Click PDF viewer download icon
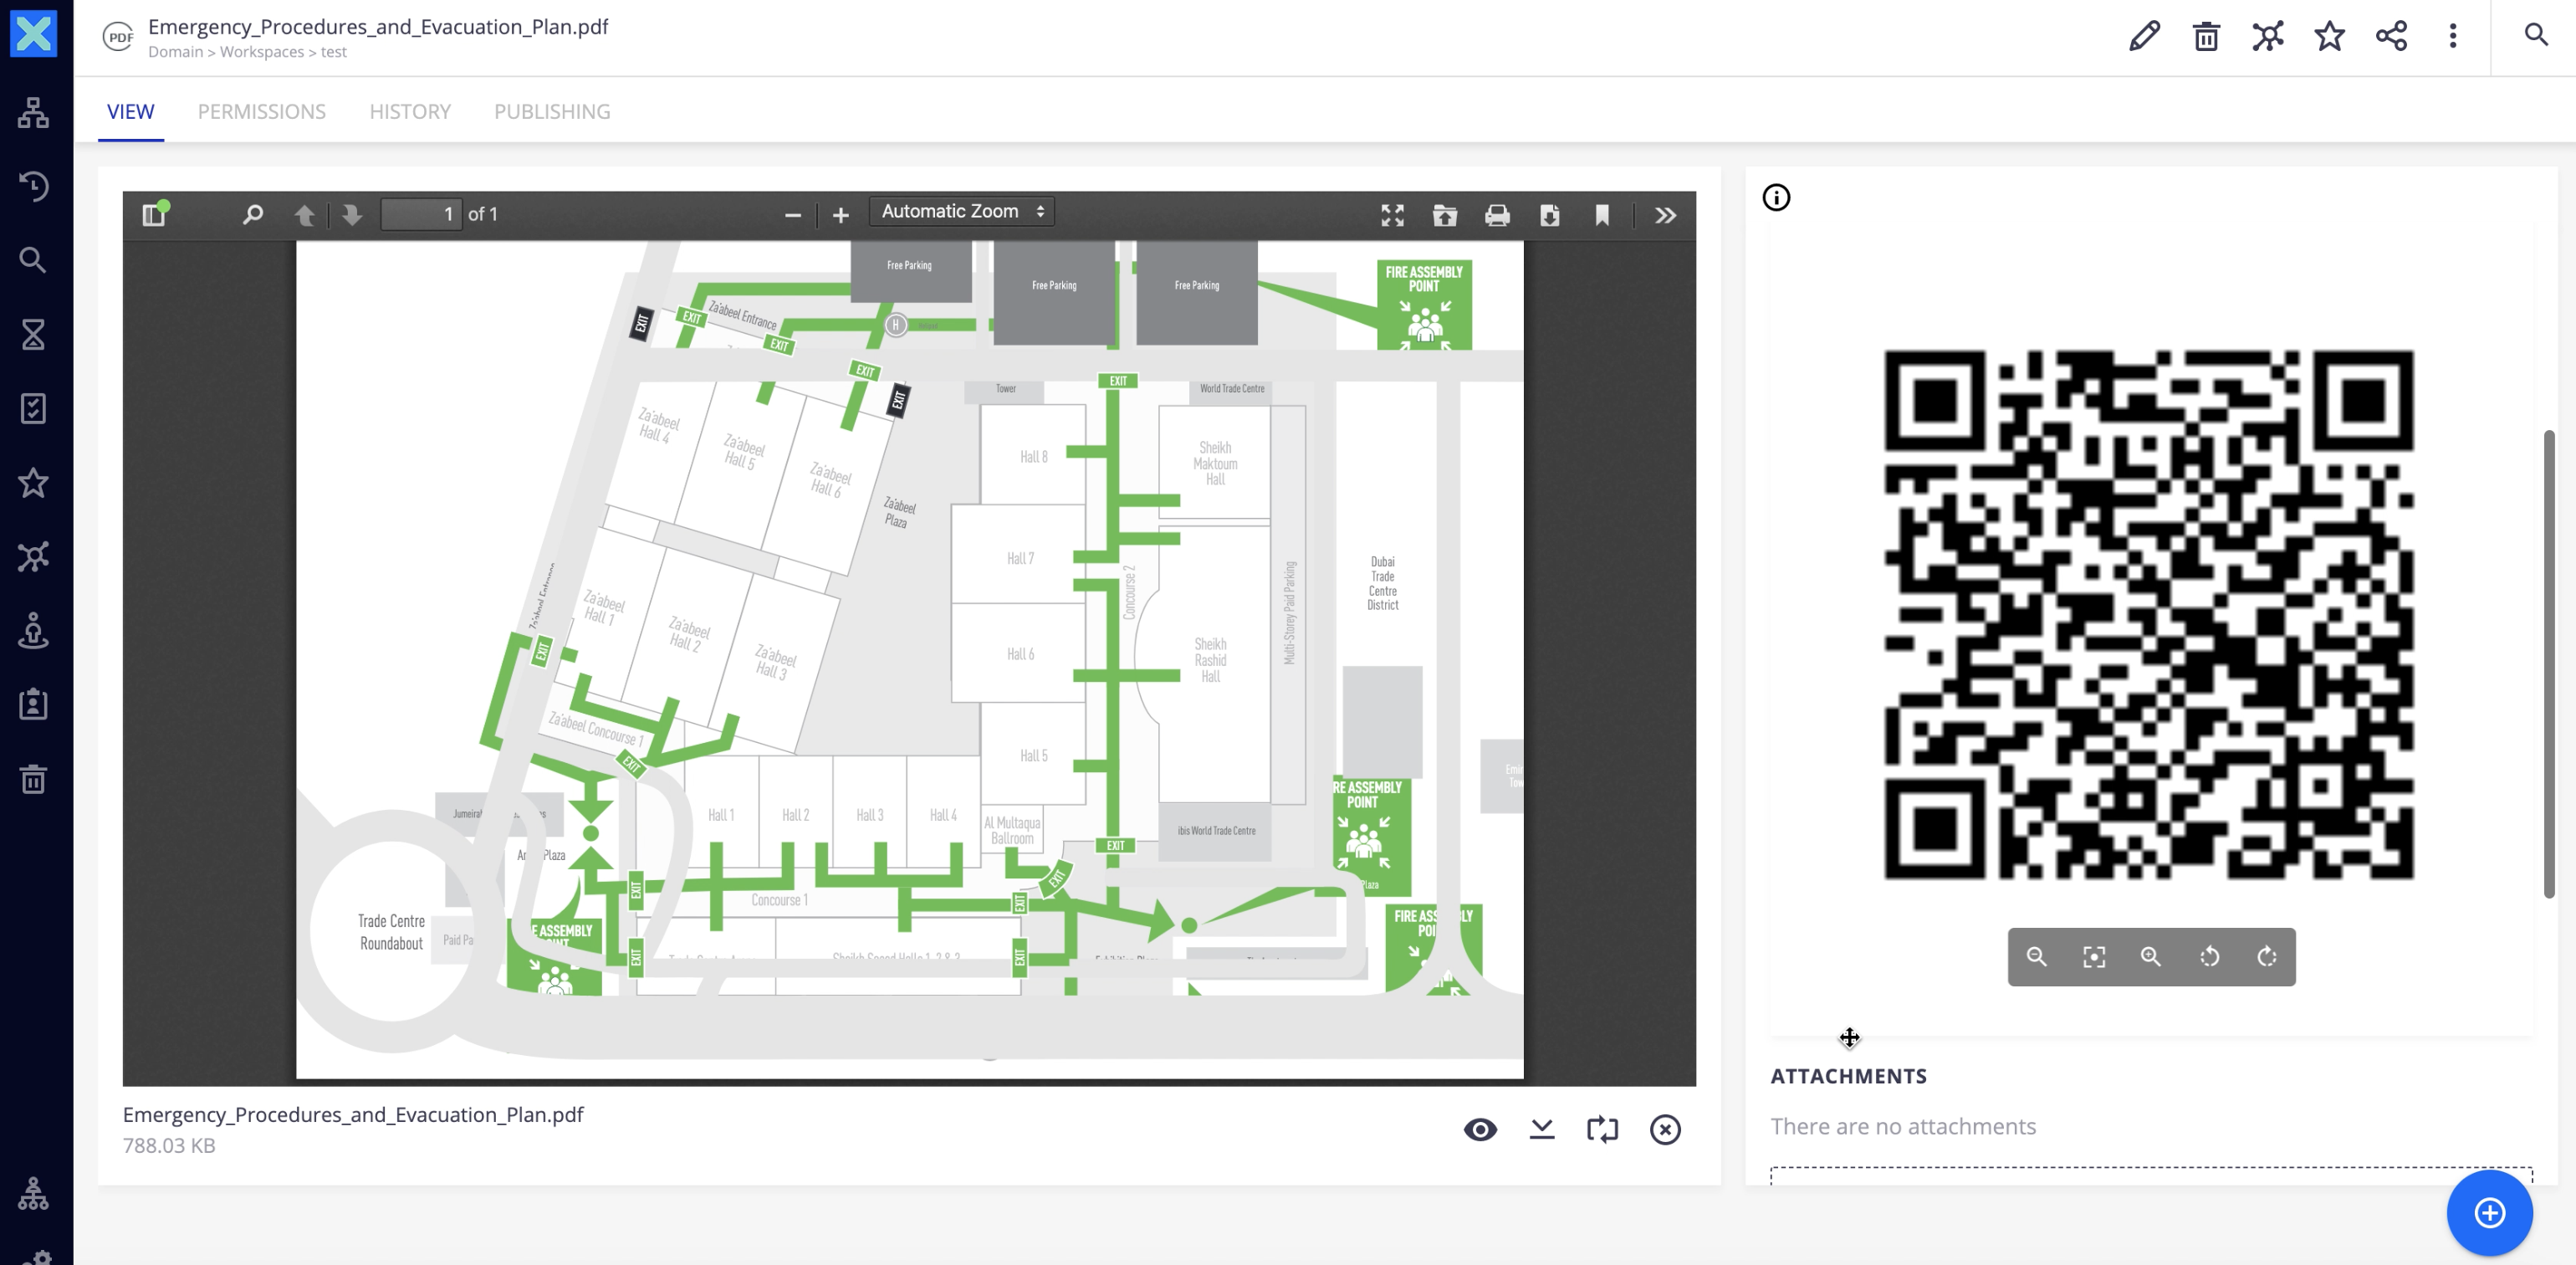This screenshot has height=1265, width=2576. [x=1549, y=215]
